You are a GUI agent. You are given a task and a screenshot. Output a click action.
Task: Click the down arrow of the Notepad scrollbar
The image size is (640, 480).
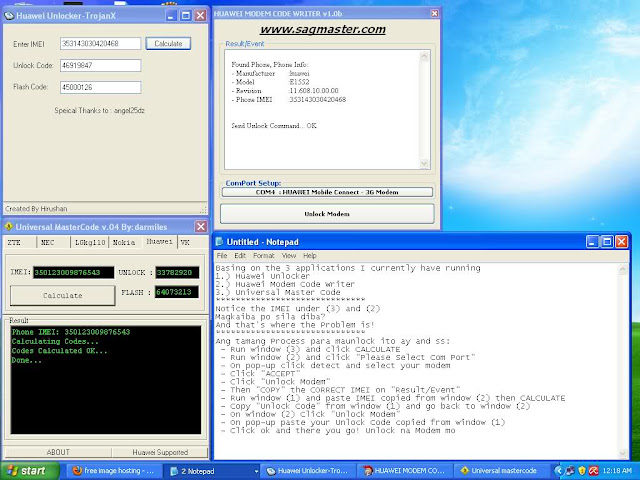623,453
